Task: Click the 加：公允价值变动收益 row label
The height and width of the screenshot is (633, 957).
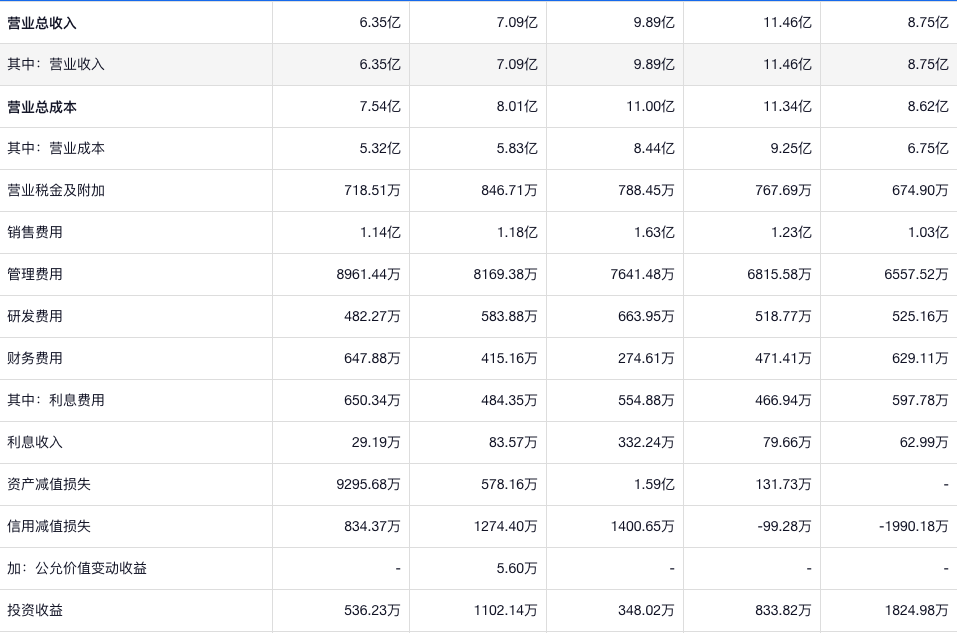Action: click(77, 568)
